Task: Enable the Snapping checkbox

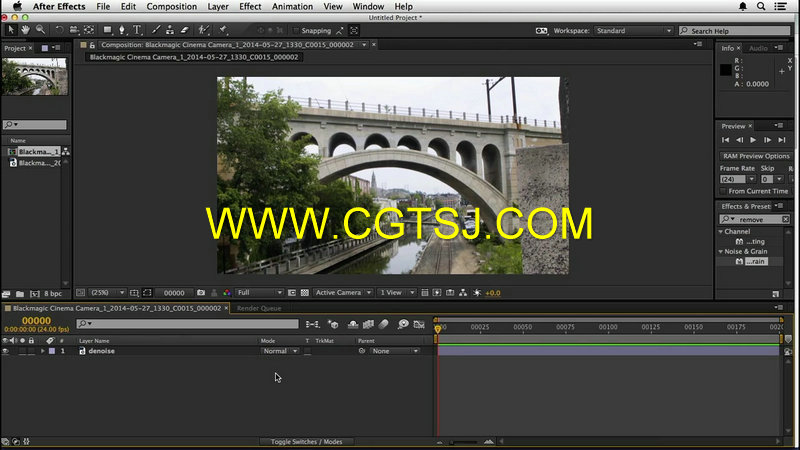Action: [295, 31]
